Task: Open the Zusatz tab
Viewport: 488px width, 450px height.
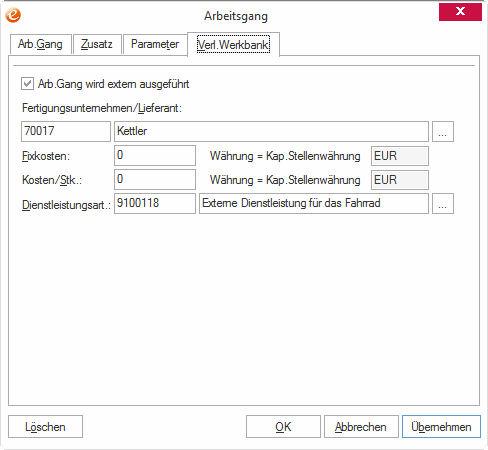Action: 97,44
